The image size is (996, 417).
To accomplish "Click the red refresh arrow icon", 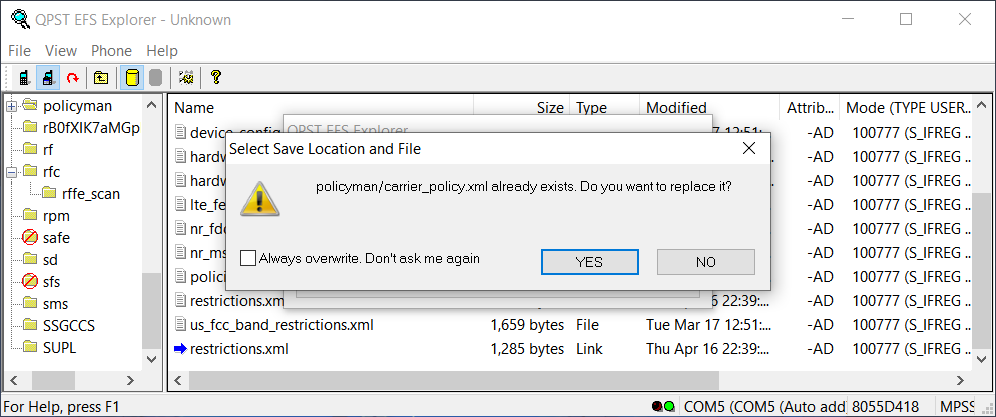I will pyautogui.click(x=72, y=78).
